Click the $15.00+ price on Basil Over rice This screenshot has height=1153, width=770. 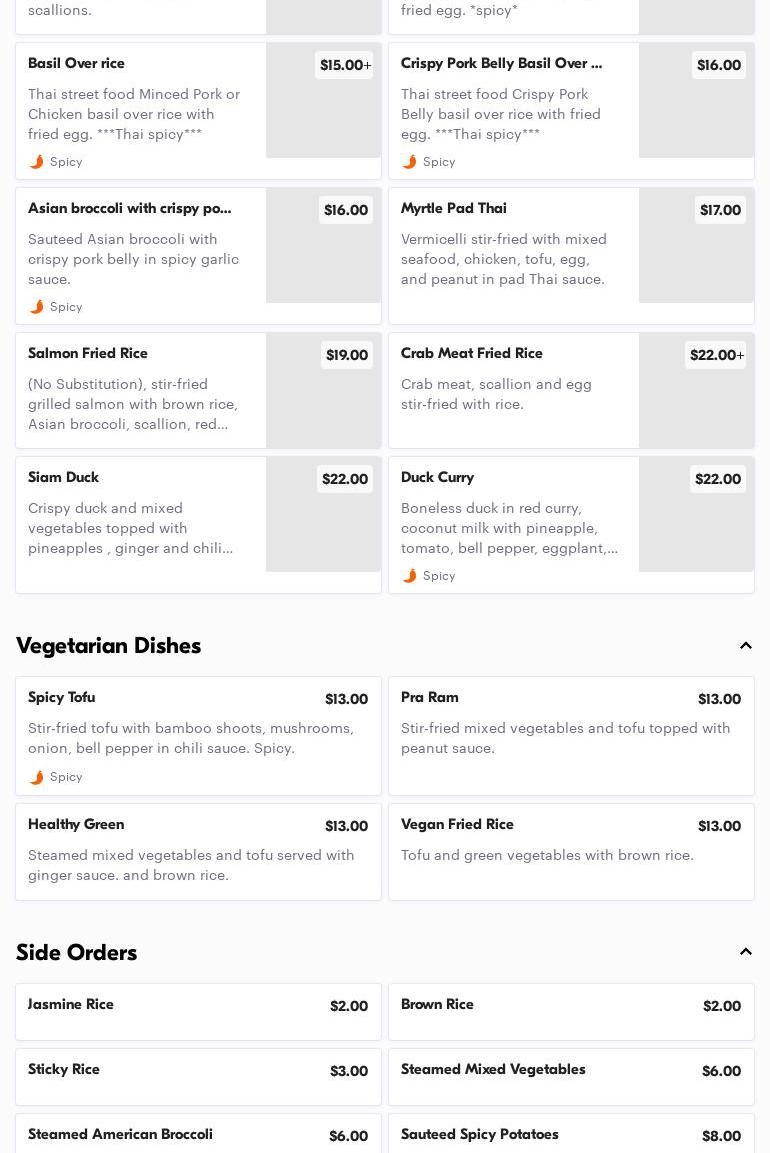[x=345, y=65]
